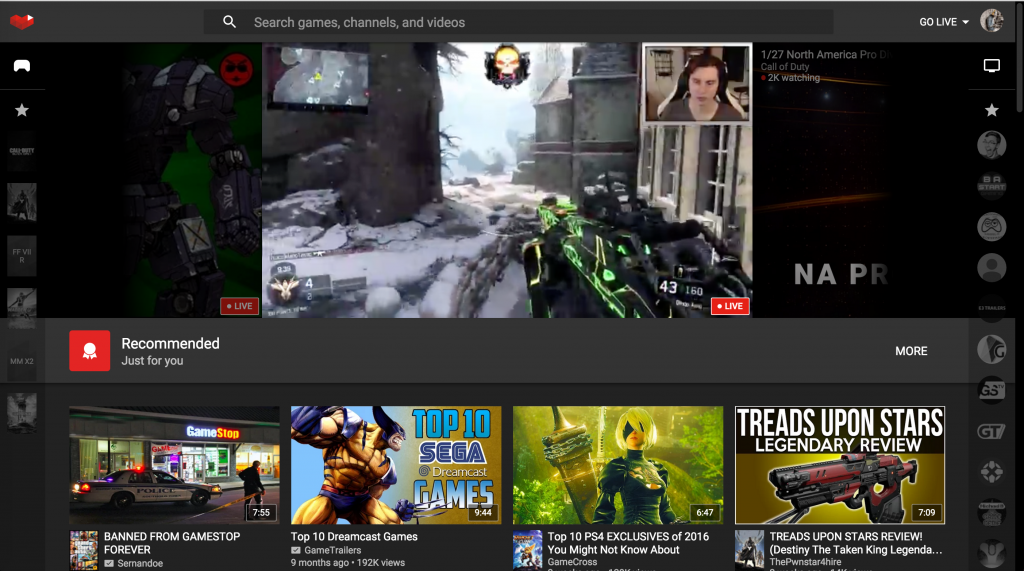Open the Call of Duty game tile in left sidebar
Image resolution: width=1024 pixels, height=571 pixels.
[22, 151]
